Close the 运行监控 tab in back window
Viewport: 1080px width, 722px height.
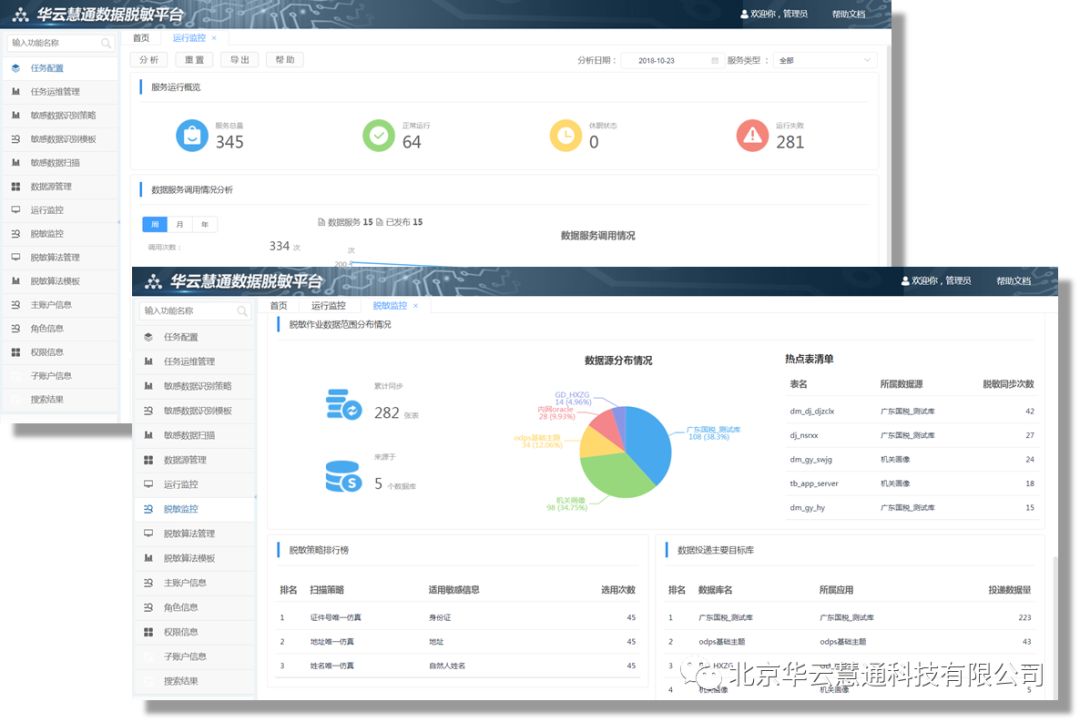click(x=214, y=38)
